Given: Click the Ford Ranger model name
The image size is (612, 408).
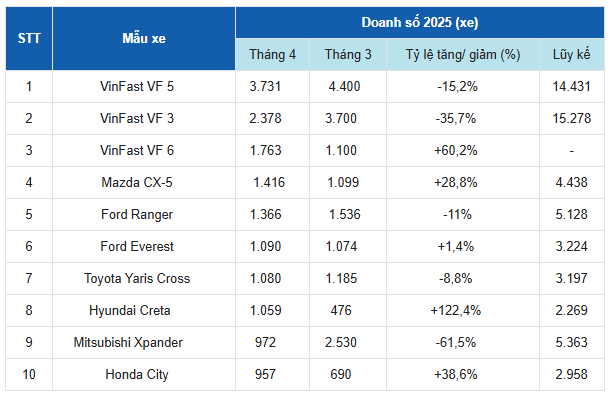Looking at the screenshot, I should [144, 214].
